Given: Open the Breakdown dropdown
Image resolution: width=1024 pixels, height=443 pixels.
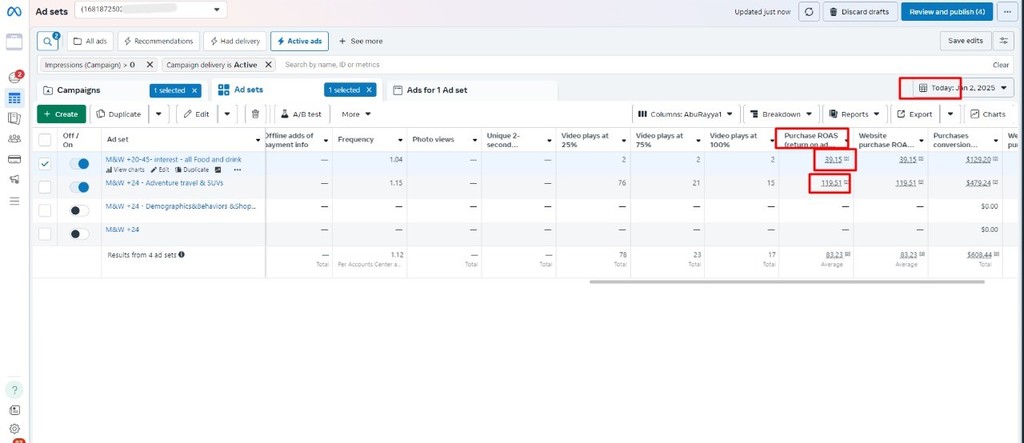Looking at the screenshot, I should click(781, 114).
